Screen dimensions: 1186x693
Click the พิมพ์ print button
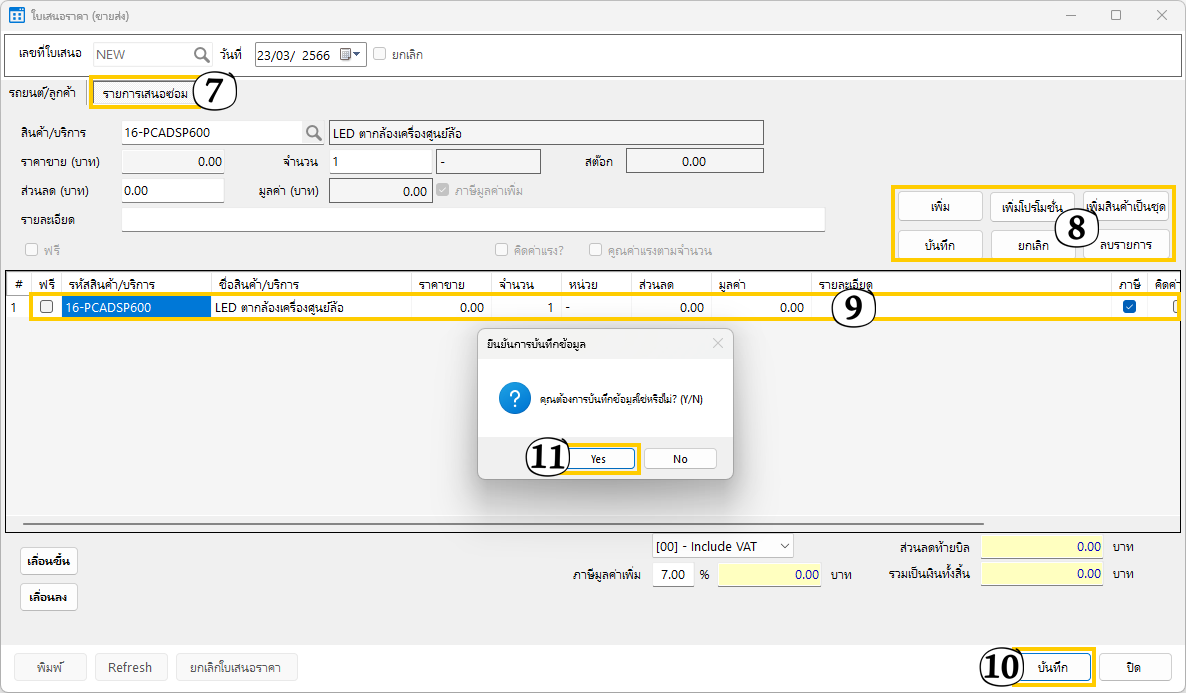click(50, 667)
